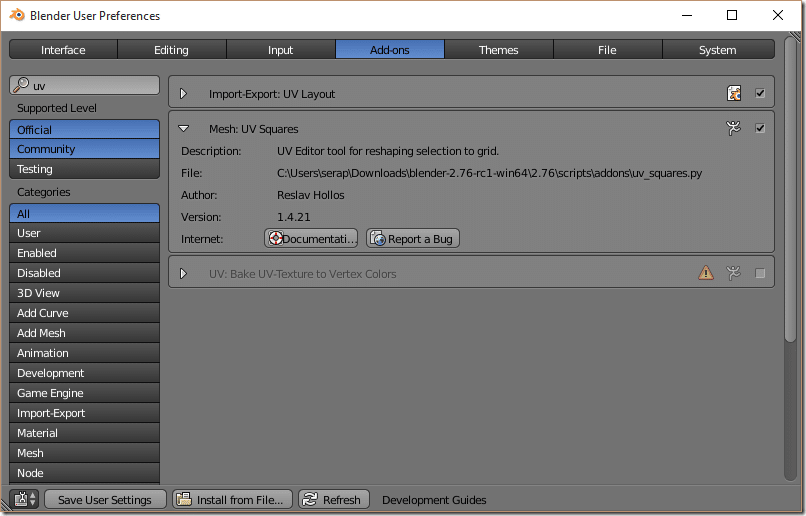Select the Import-Export category
The image size is (806, 516).
coord(84,413)
